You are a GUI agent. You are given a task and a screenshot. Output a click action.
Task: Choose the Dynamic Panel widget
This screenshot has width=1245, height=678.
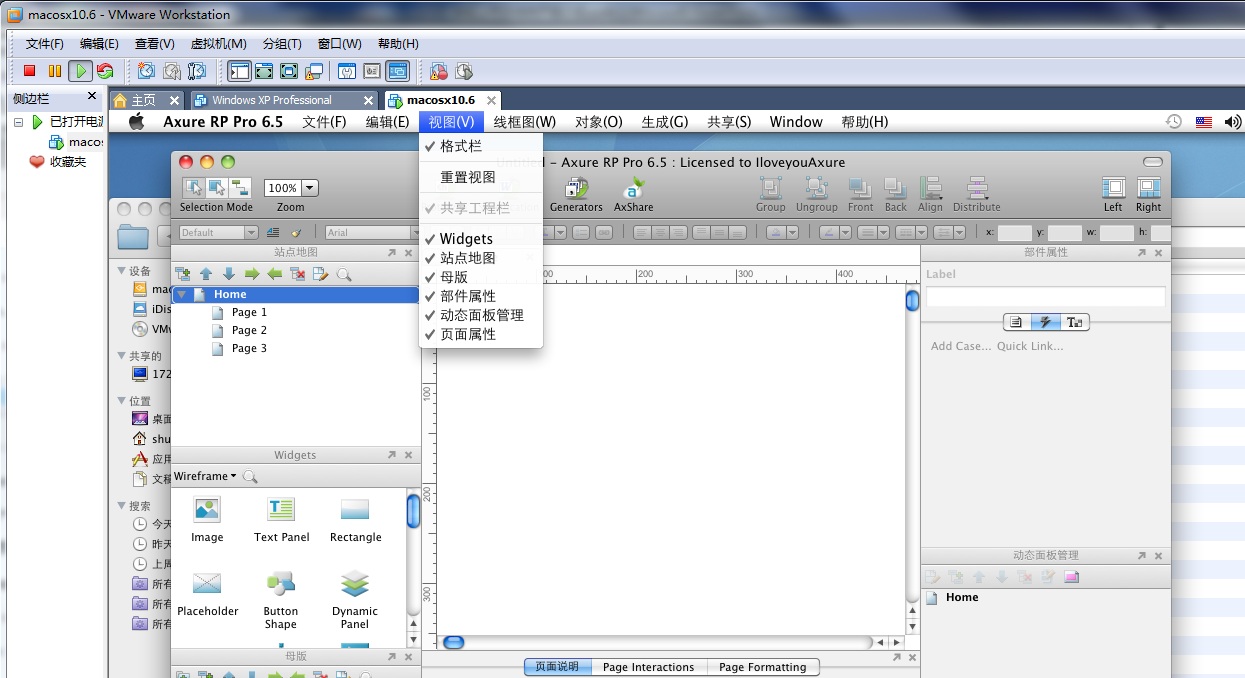coord(355,600)
